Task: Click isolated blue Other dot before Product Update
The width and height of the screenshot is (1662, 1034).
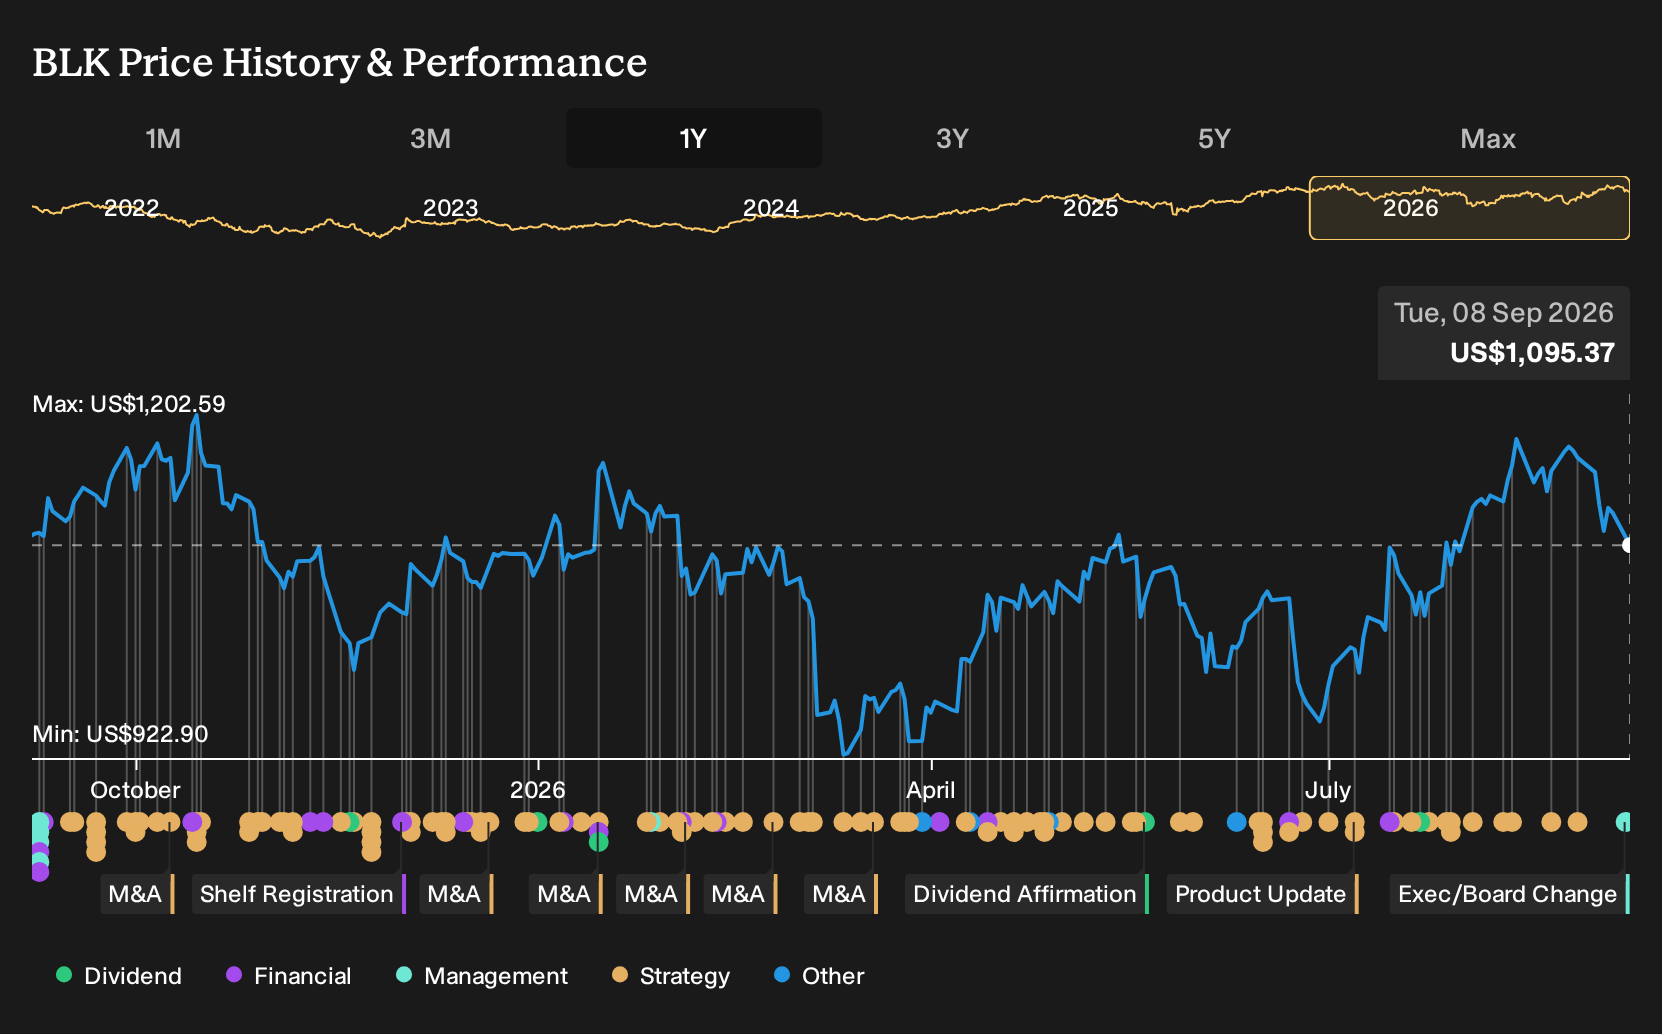Action: [x=1237, y=822]
